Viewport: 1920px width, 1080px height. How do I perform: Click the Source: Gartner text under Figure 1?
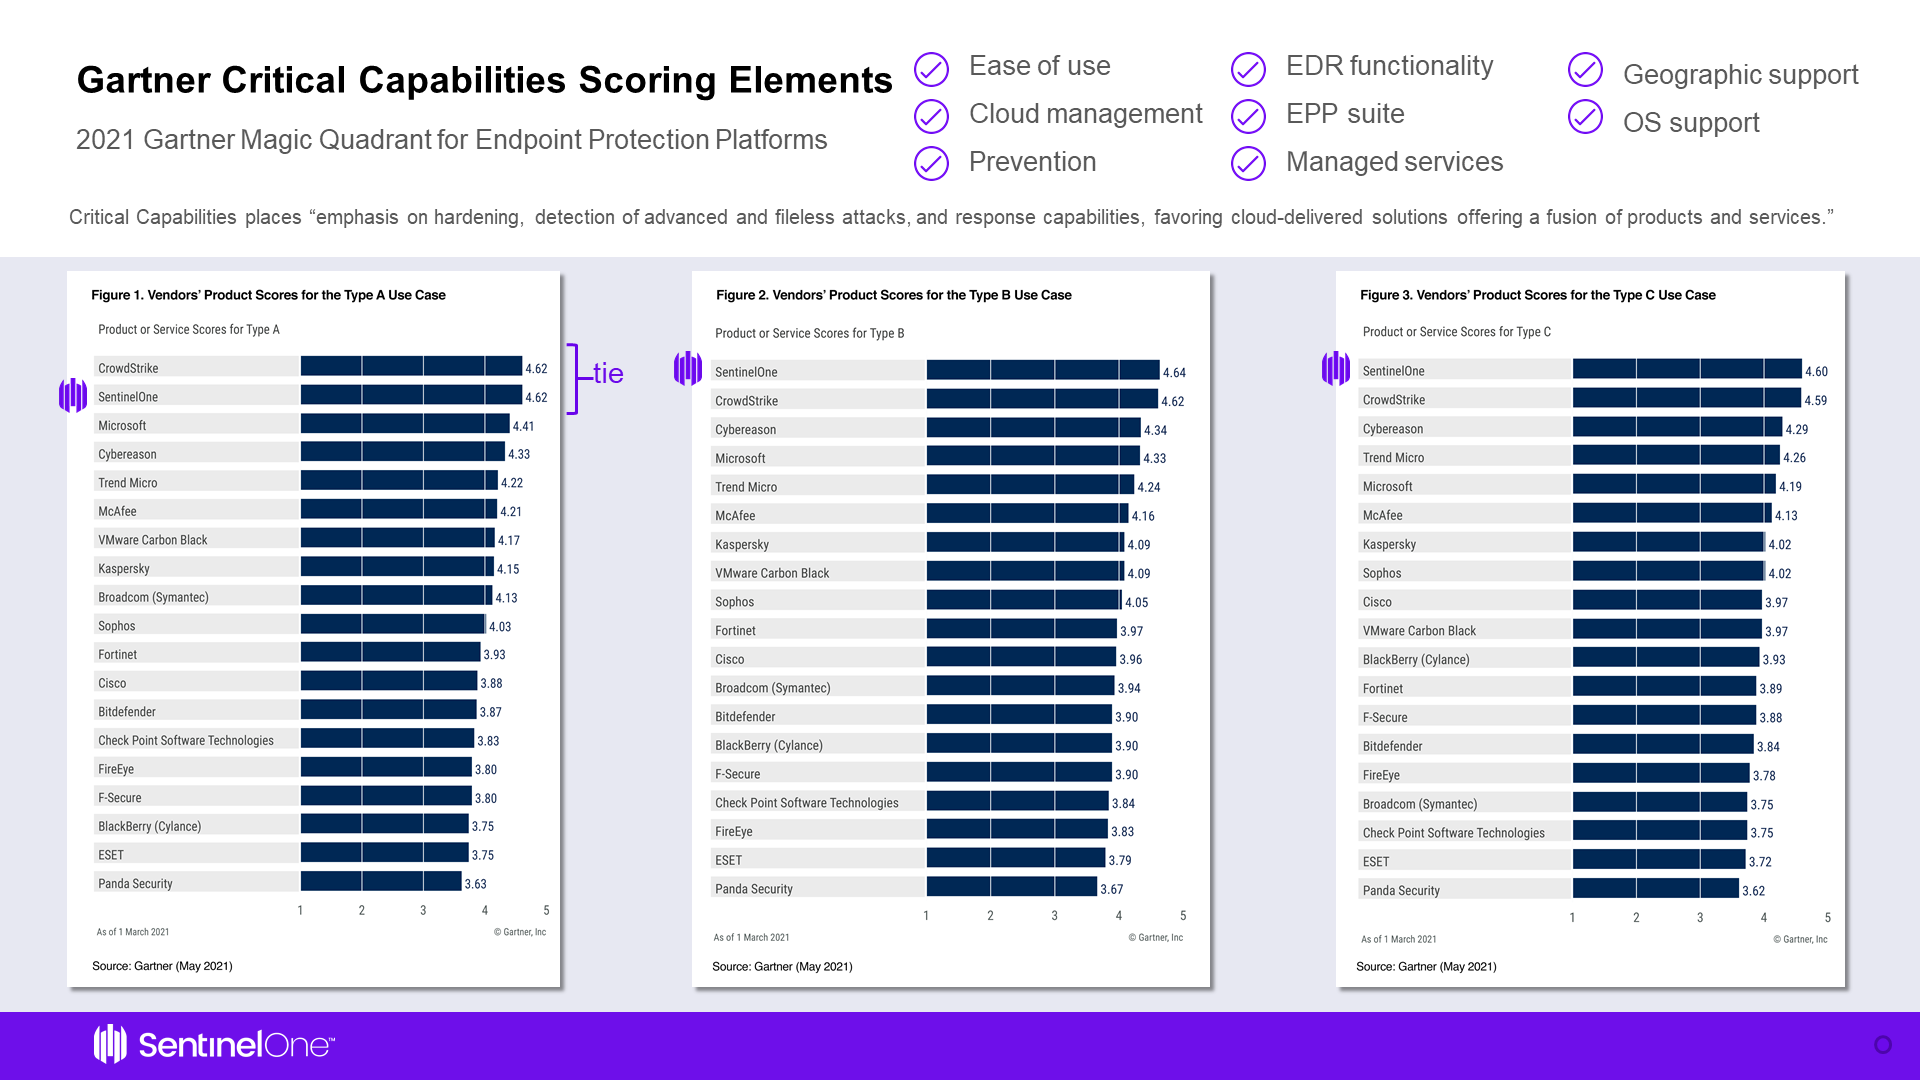pyautogui.click(x=162, y=966)
